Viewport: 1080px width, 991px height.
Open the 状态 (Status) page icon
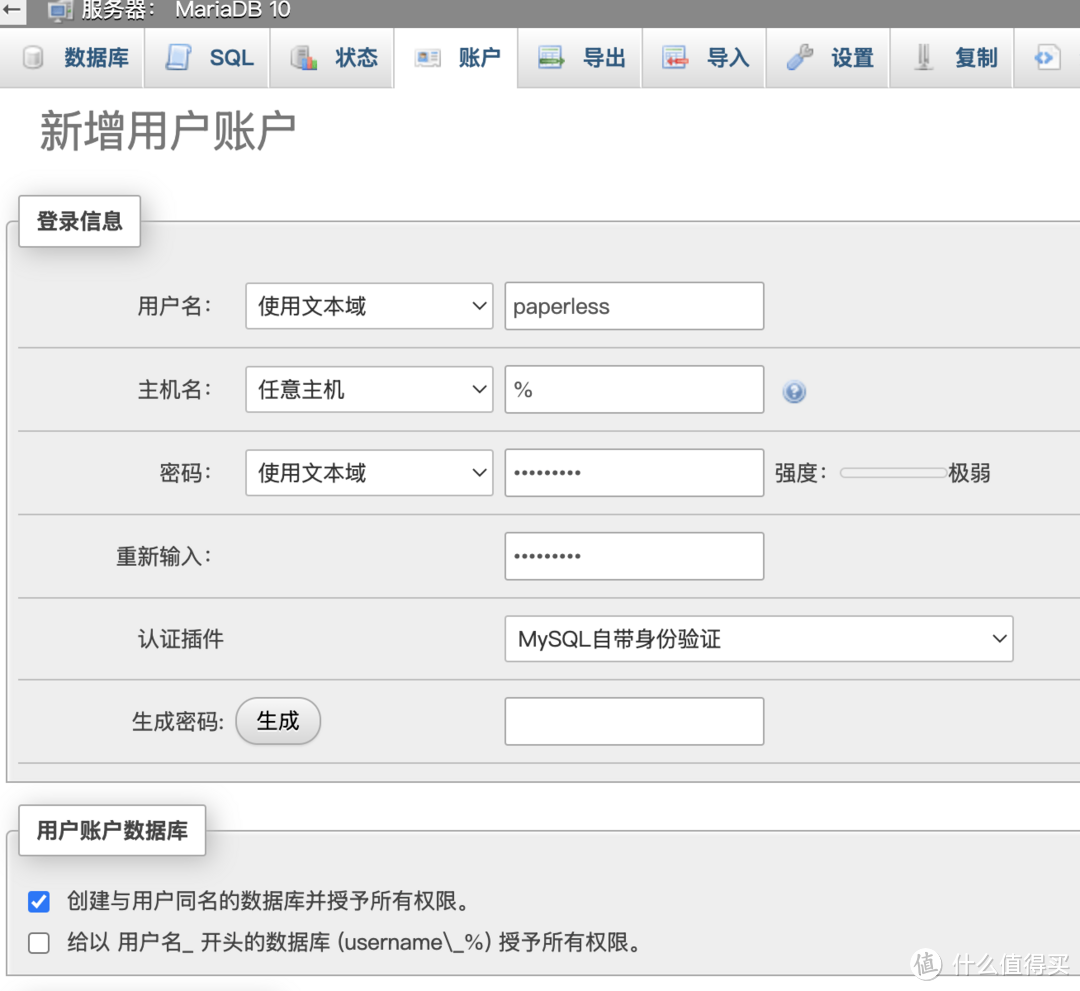coord(304,57)
